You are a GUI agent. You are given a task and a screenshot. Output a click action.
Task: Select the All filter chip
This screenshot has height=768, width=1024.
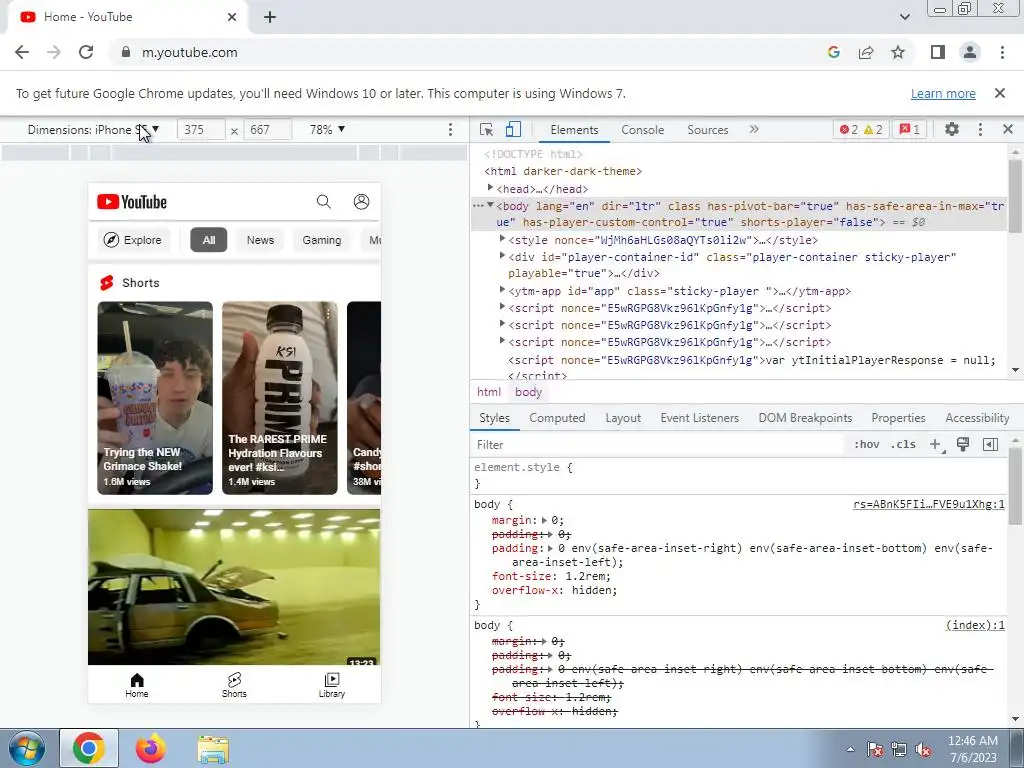pyautogui.click(x=209, y=240)
